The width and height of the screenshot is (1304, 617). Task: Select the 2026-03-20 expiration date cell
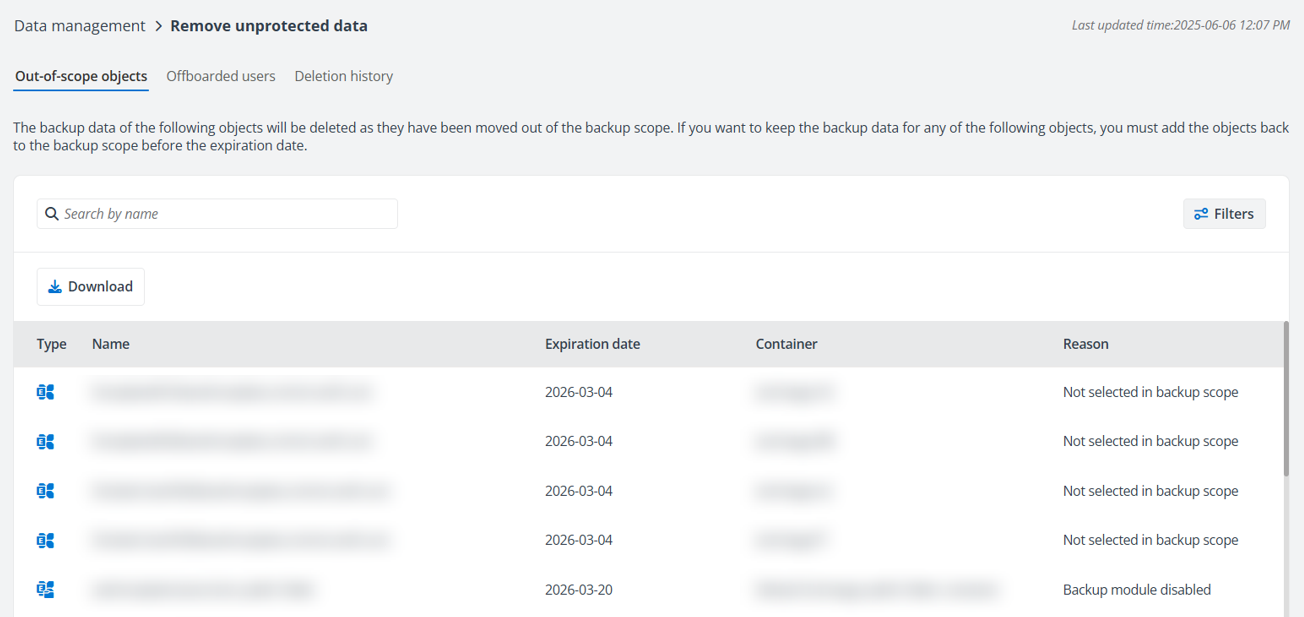click(578, 590)
